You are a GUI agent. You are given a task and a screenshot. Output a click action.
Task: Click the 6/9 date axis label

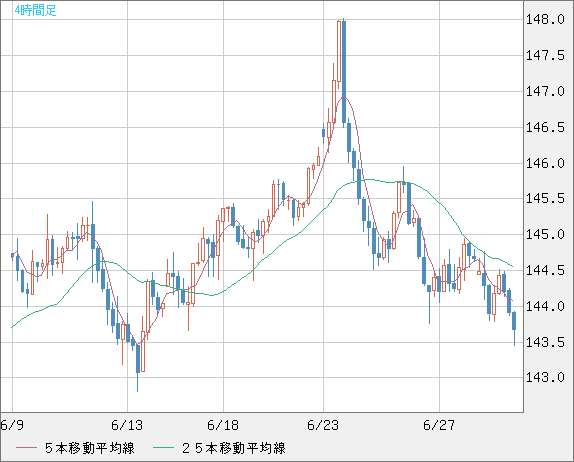click(x=12, y=425)
